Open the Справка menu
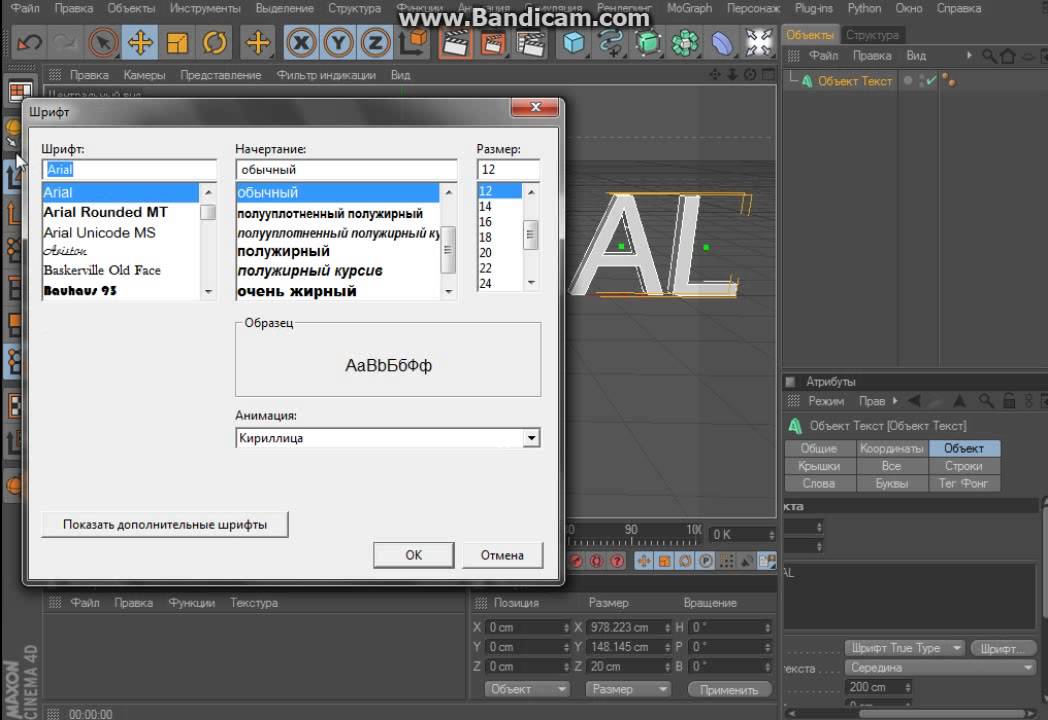Screen dimensions: 1048x720 pyautogui.click(x=958, y=8)
